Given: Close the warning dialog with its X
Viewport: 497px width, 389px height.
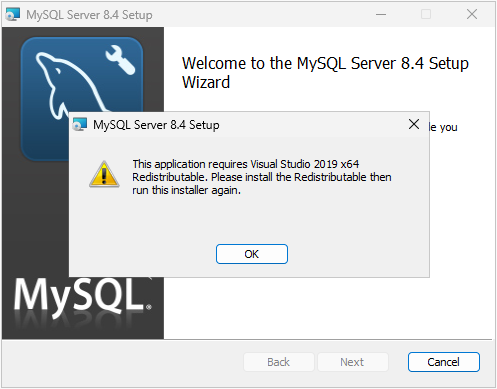Looking at the screenshot, I should click(x=414, y=124).
